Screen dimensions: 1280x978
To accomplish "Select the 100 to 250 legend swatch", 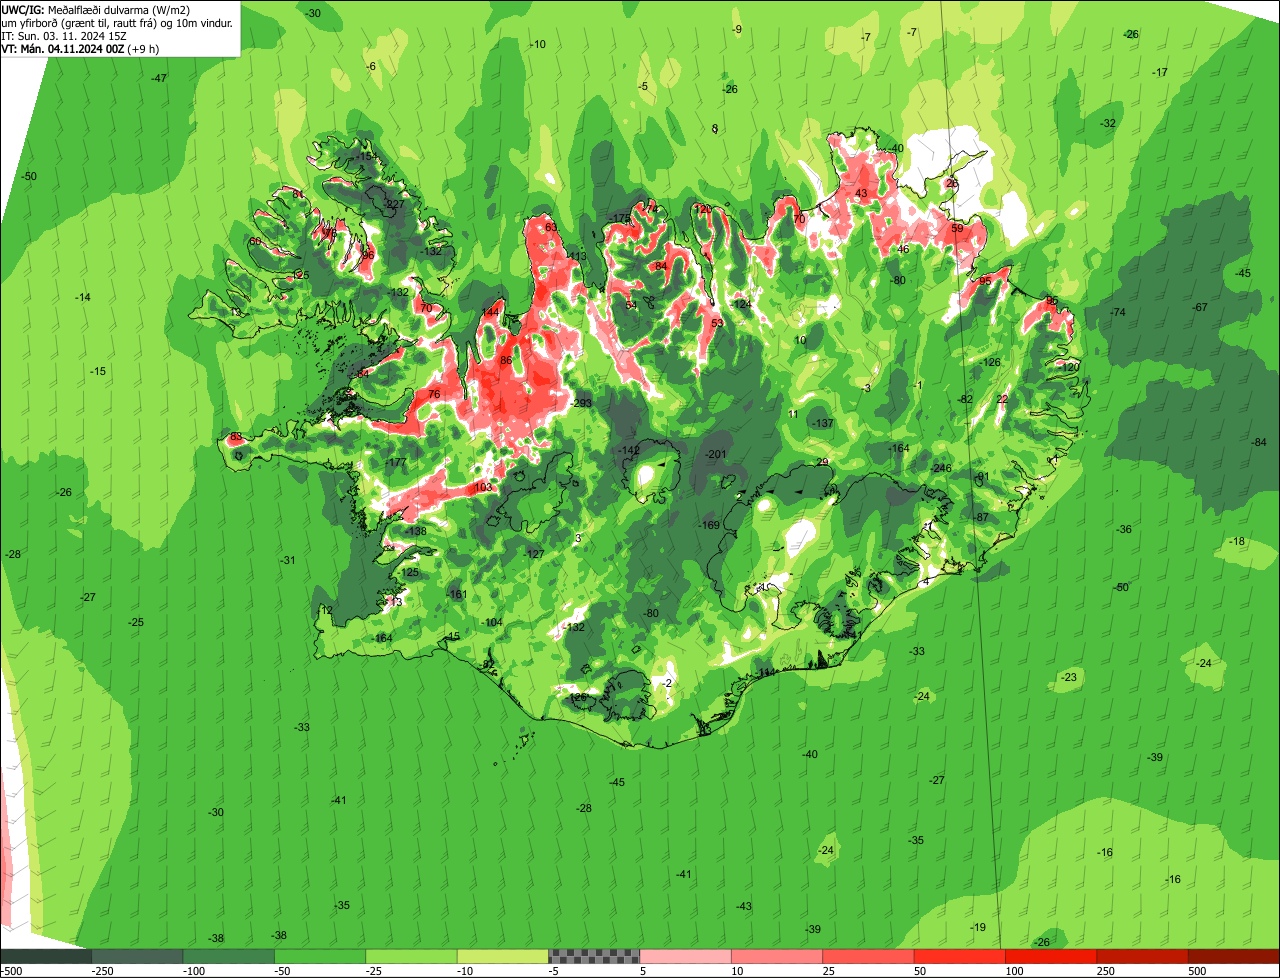I will 1052,956.
